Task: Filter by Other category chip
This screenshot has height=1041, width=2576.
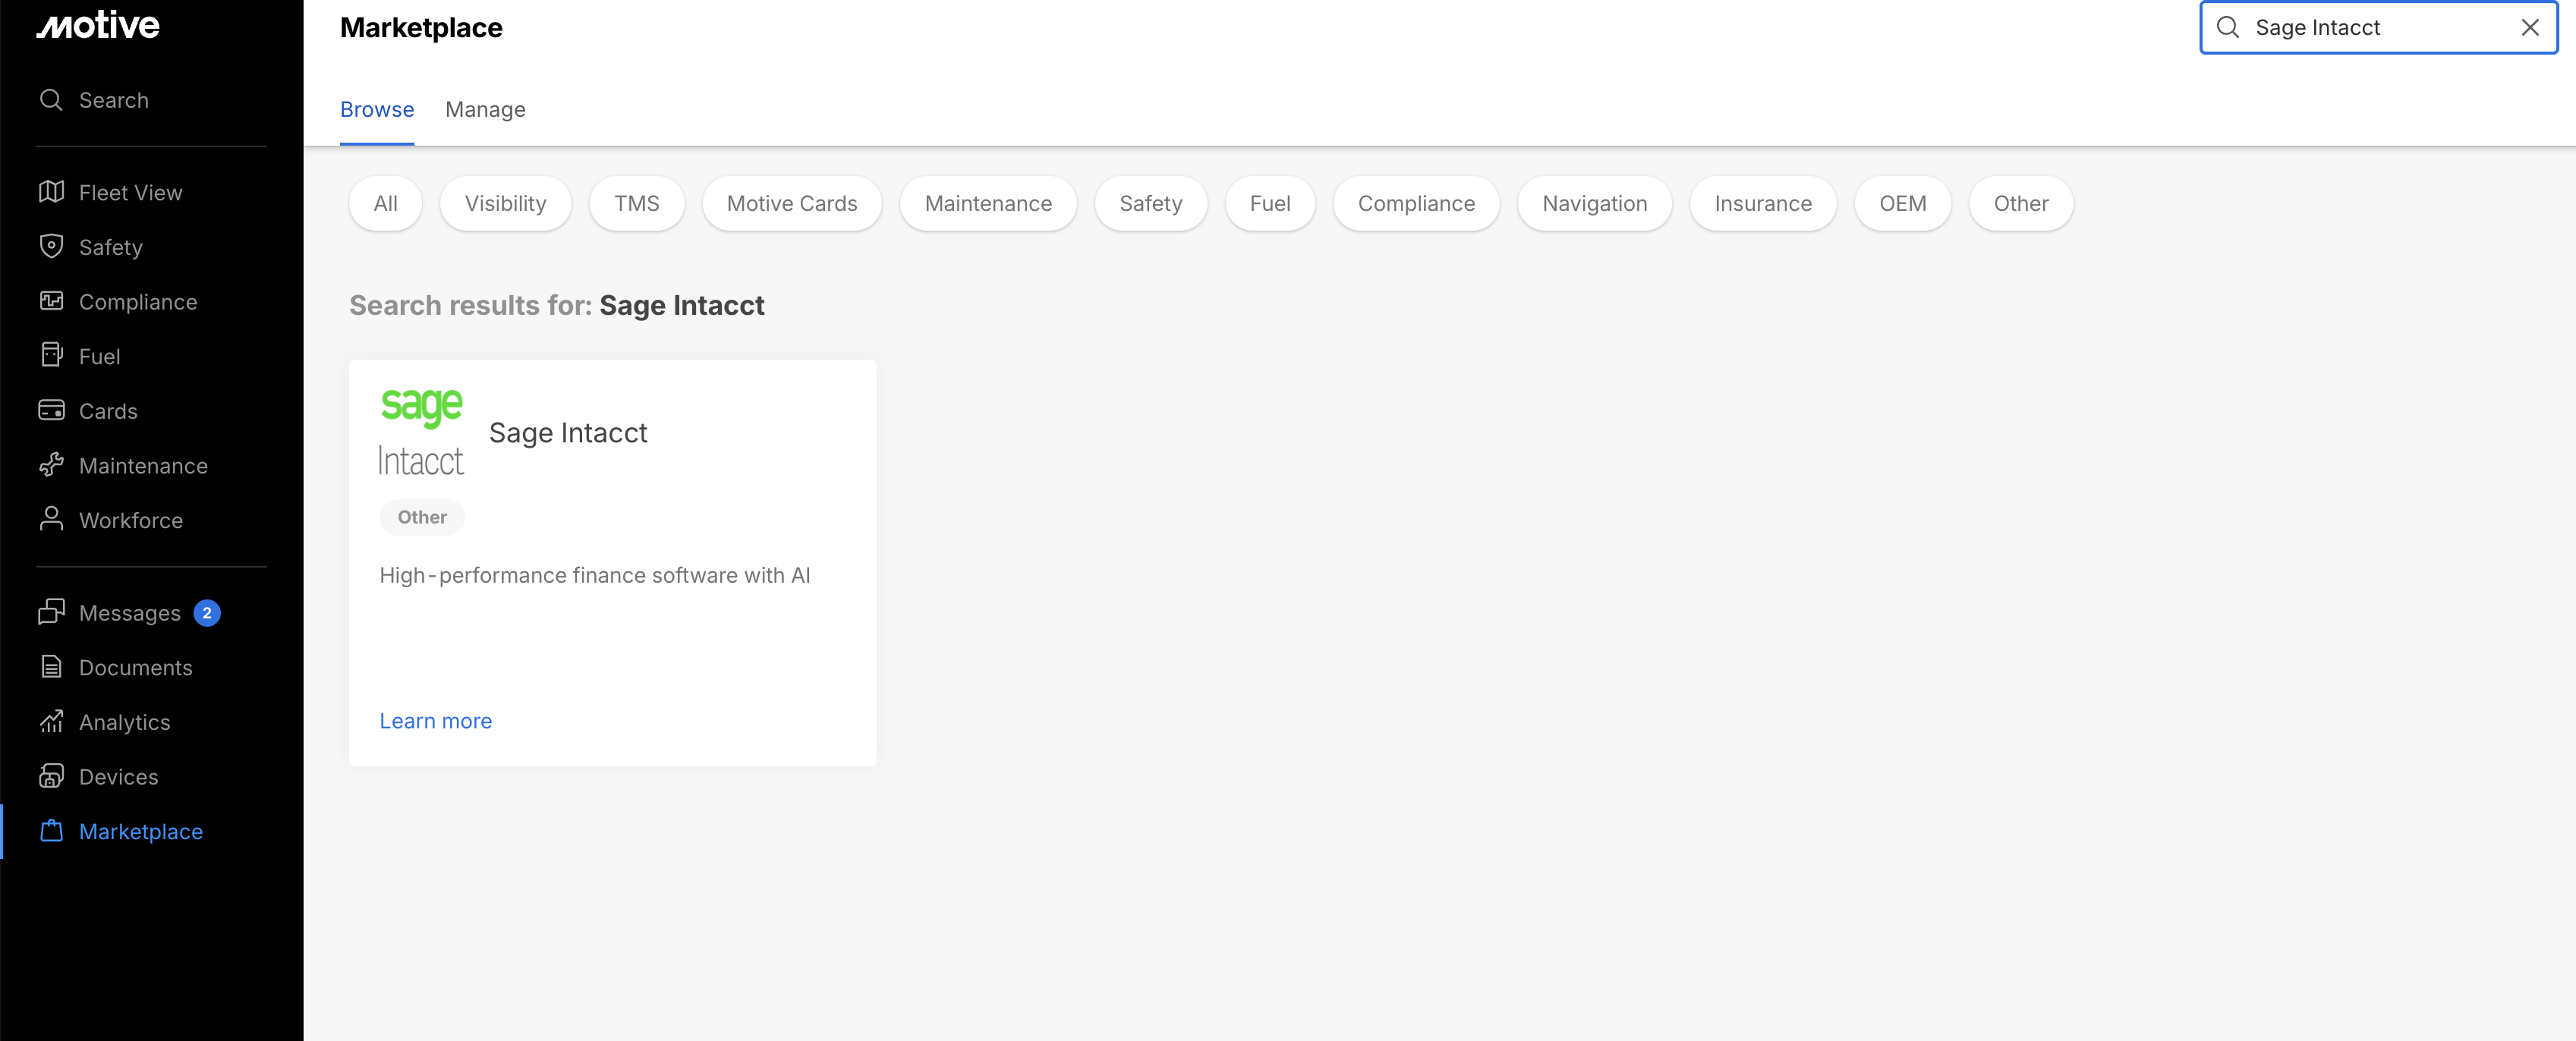Action: (2021, 203)
